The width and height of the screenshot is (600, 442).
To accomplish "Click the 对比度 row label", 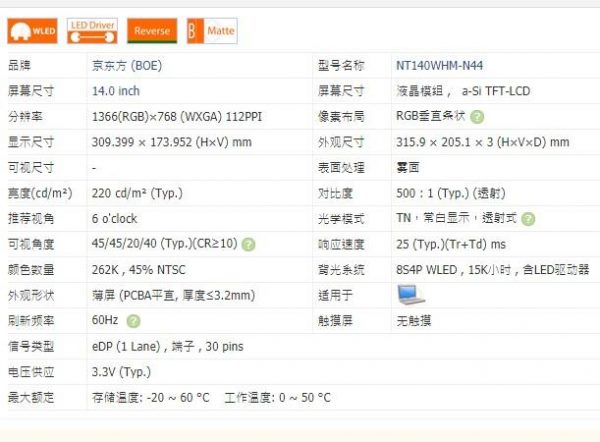I will 335,193.
